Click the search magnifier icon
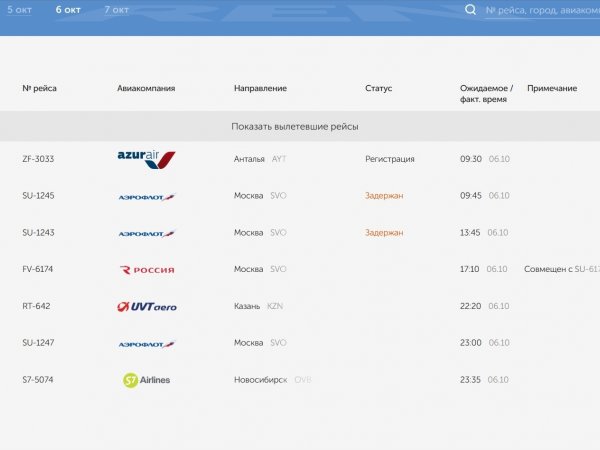 (x=470, y=10)
